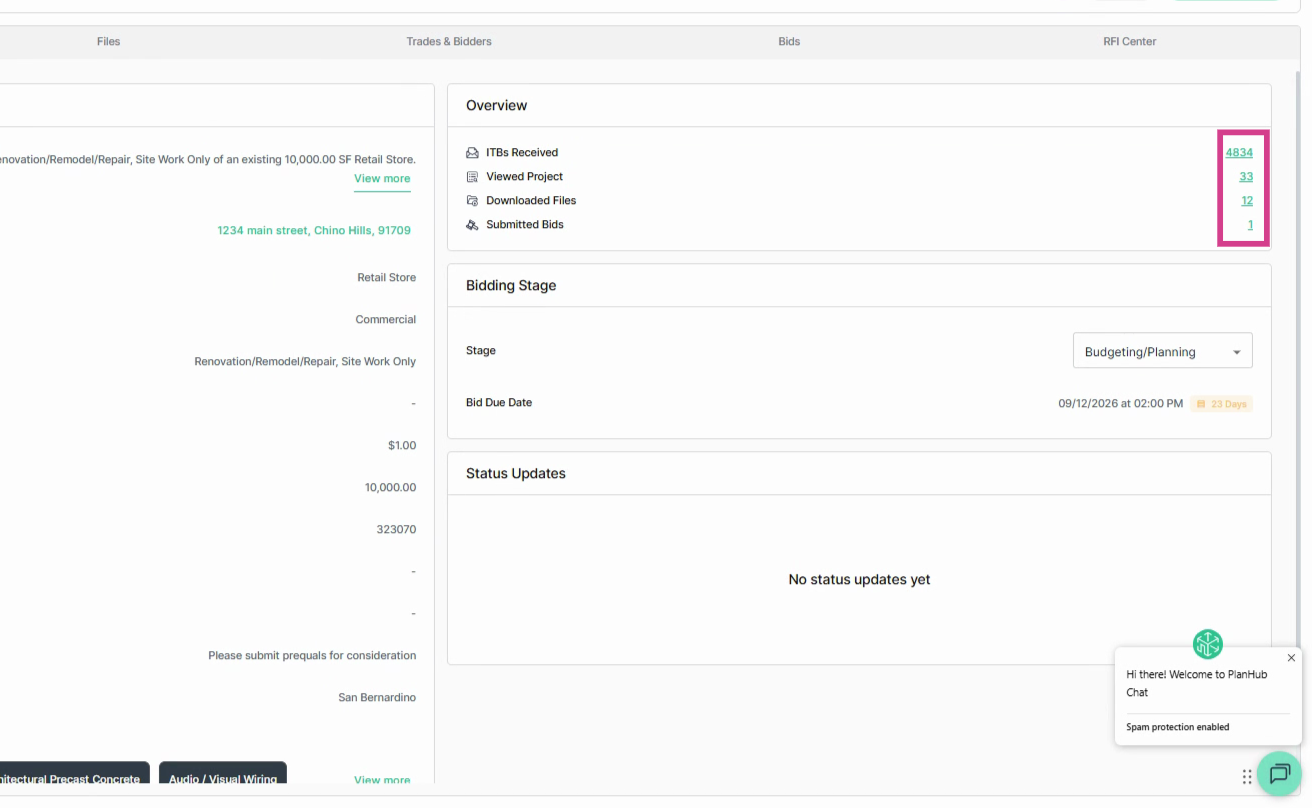Go to RFI Center tab
Screen dimensions: 1312x808
(x=1130, y=41)
